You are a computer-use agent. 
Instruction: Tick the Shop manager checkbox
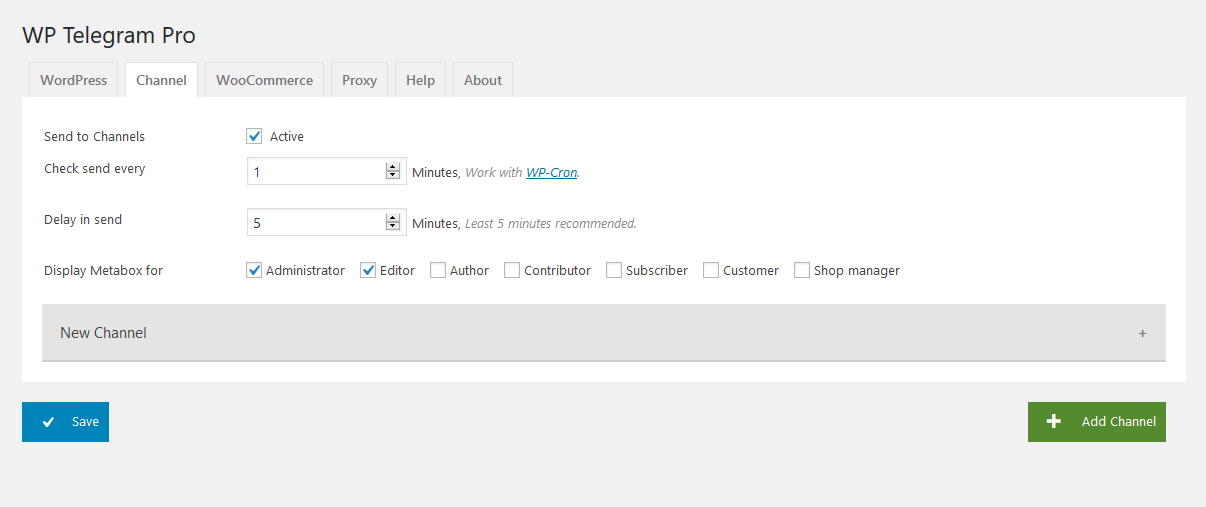tap(802, 270)
